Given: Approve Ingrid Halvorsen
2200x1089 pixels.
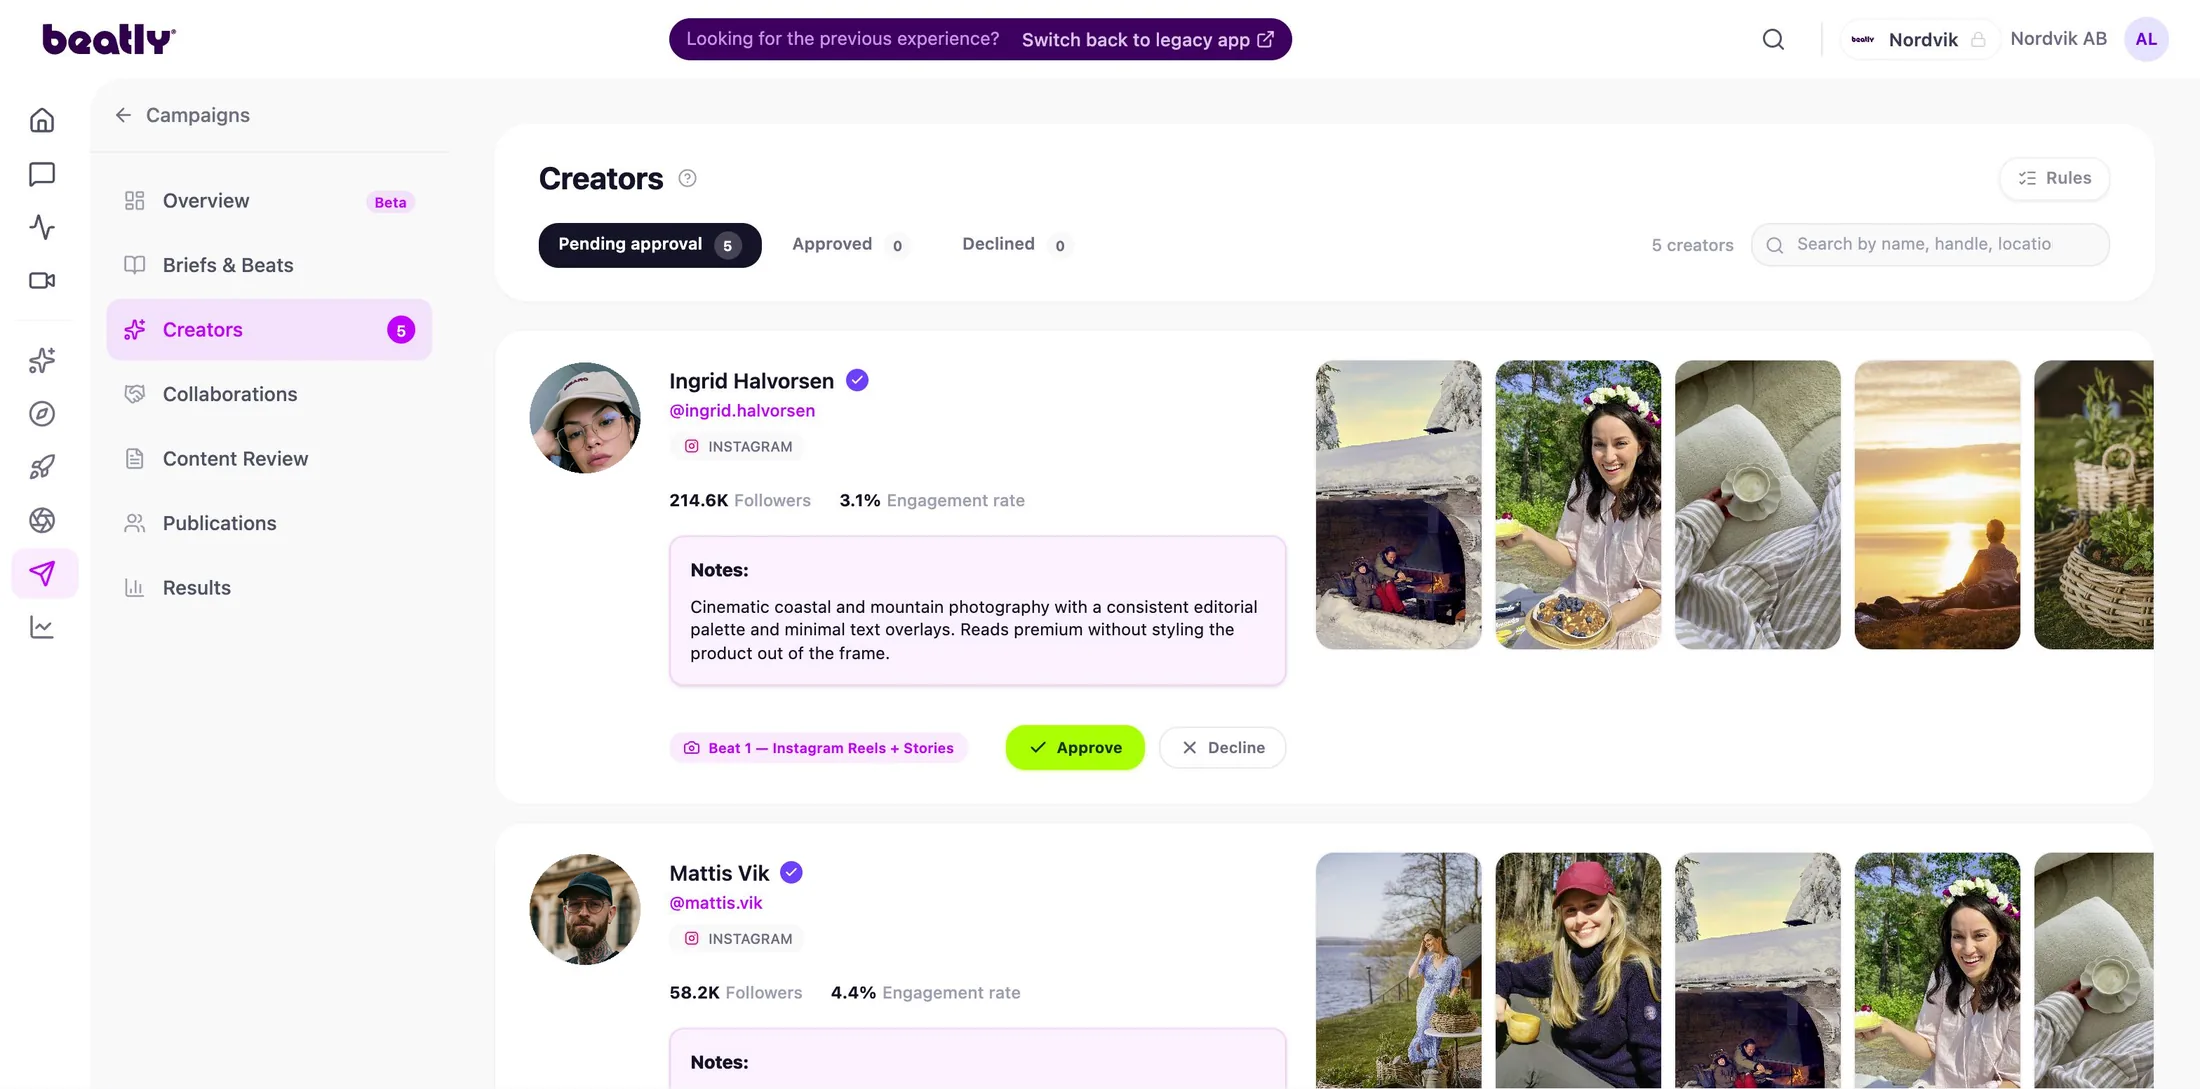Looking at the screenshot, I should point(1075,748).
